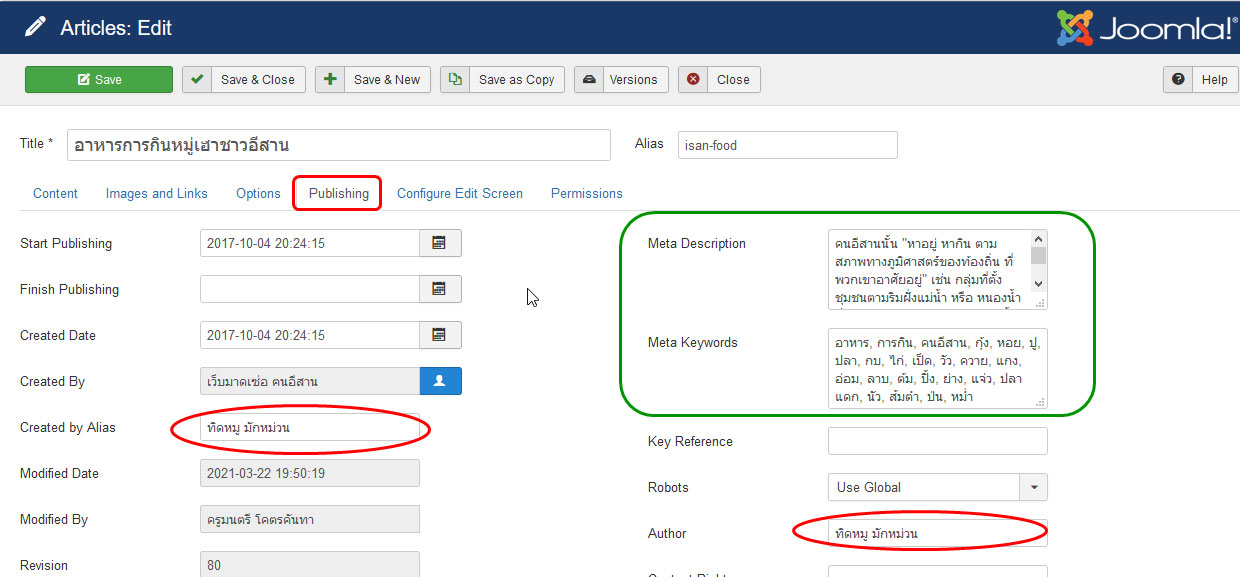Open the Created Date calendar picker
This screenshot has width=1240, height=577.
[440, 334]
